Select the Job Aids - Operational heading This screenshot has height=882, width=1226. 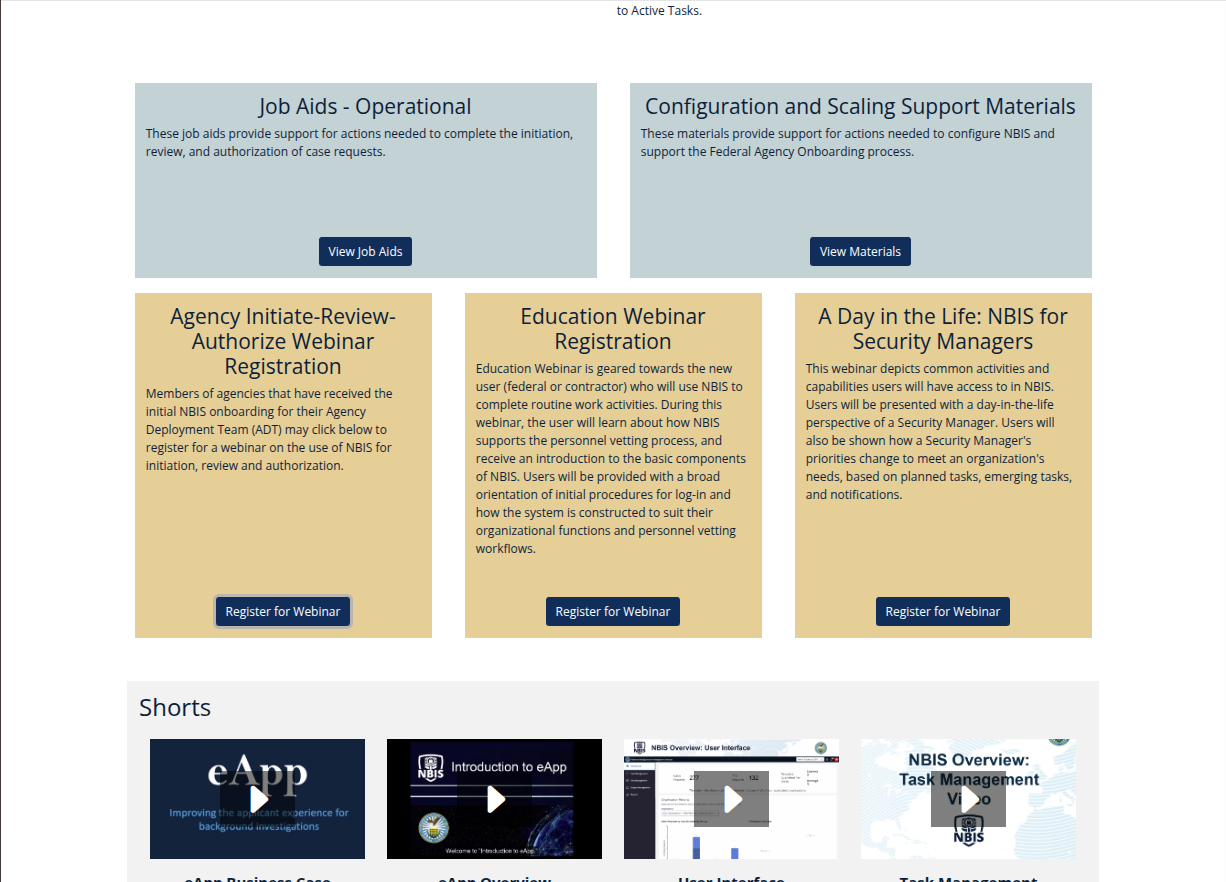(365, 106)
